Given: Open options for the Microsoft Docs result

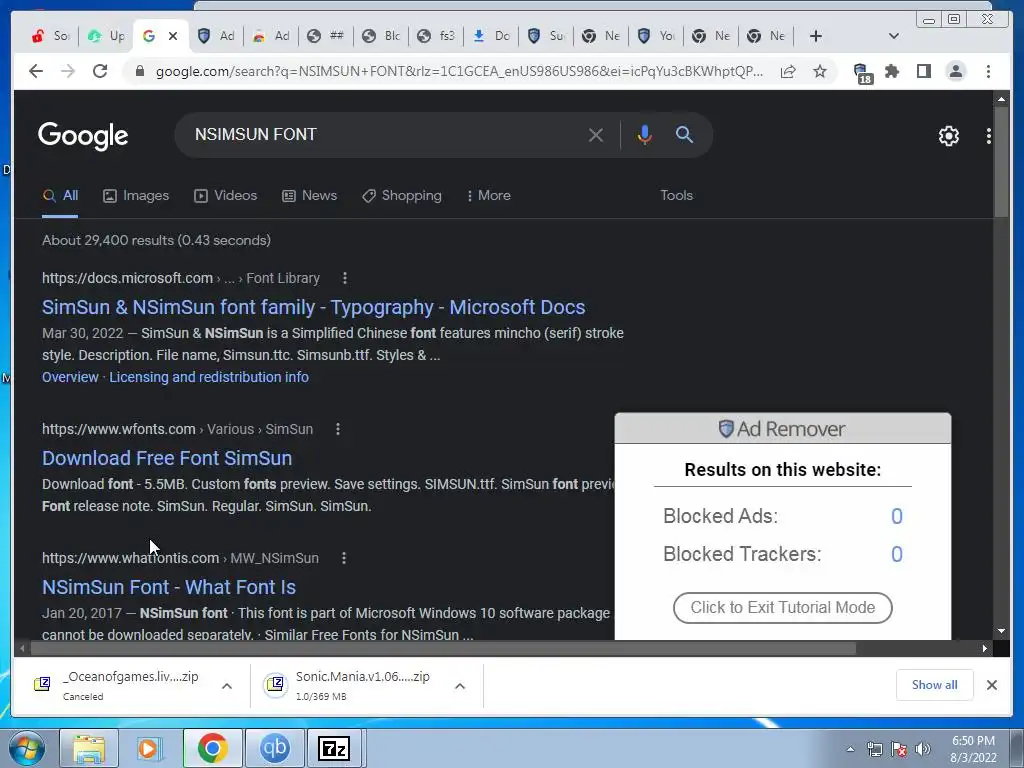Looking at the screenshot, I should (345, 278).
